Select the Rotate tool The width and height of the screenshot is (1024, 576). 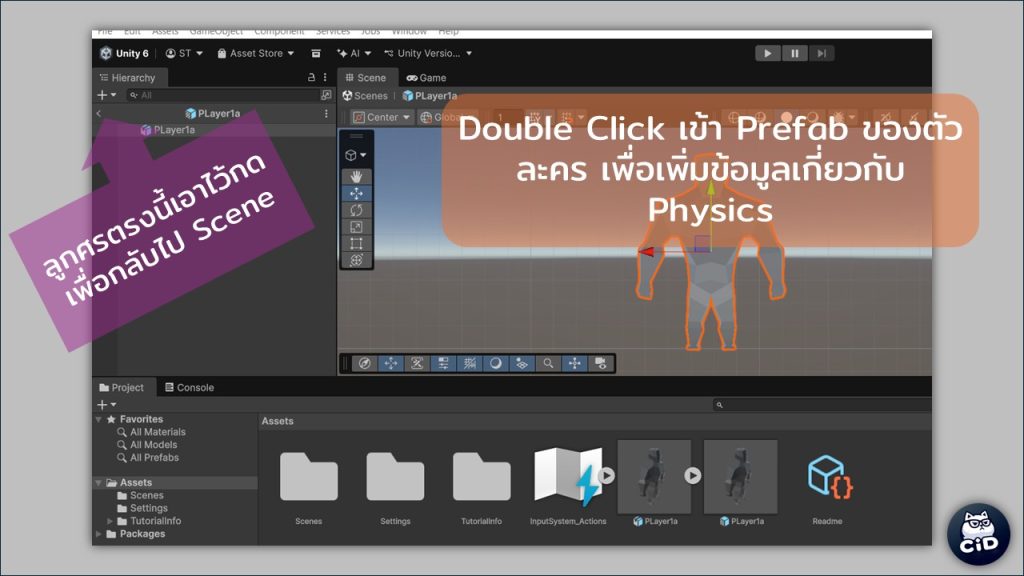coord(357,210)
